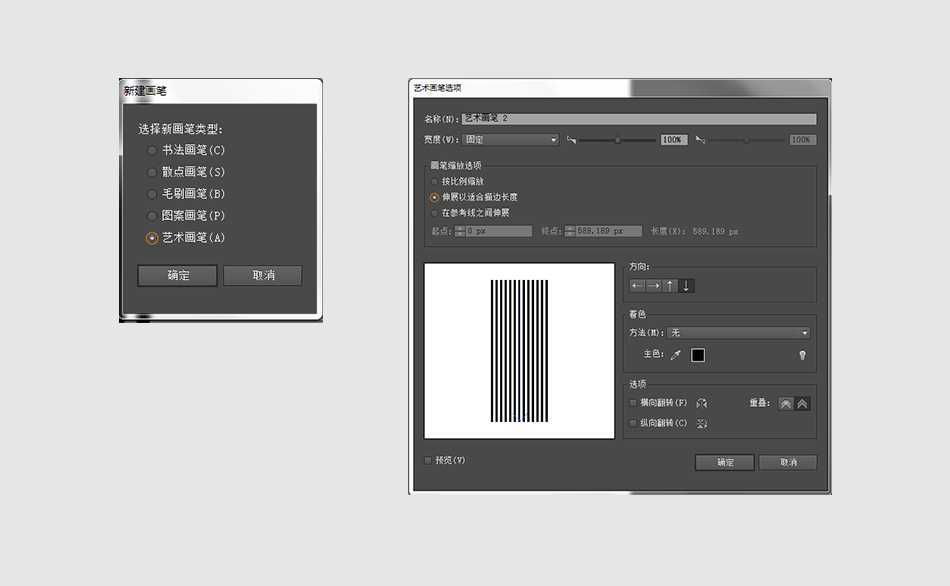The width and height of the screenshot is (950, 586).
Task: Choose the 毛刷画笔 (B) brush type
Action: [152, 194]
